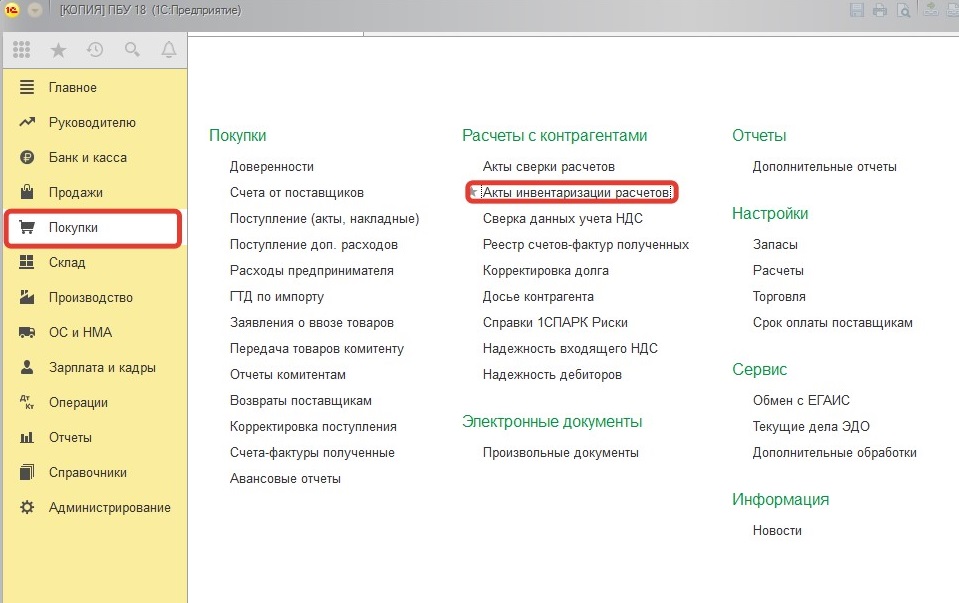Show the history clock icon panel
Image resolution: width=959 pixels, height=603 pixels.
pyautogui.click(x=95, y=49)
